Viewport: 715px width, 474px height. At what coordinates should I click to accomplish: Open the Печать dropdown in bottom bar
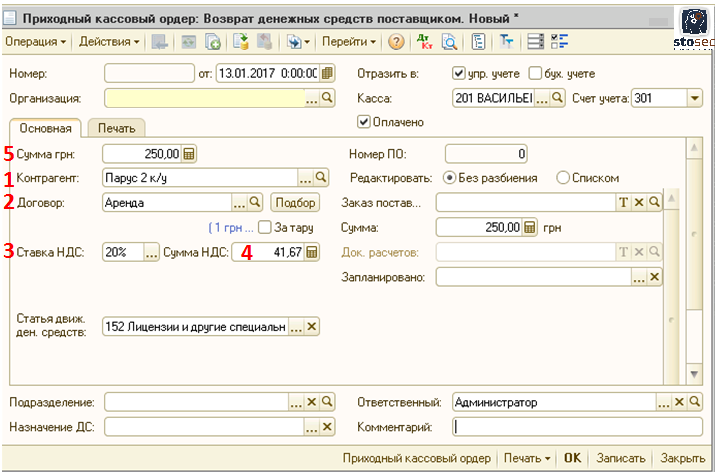click(x=526, y=458)
